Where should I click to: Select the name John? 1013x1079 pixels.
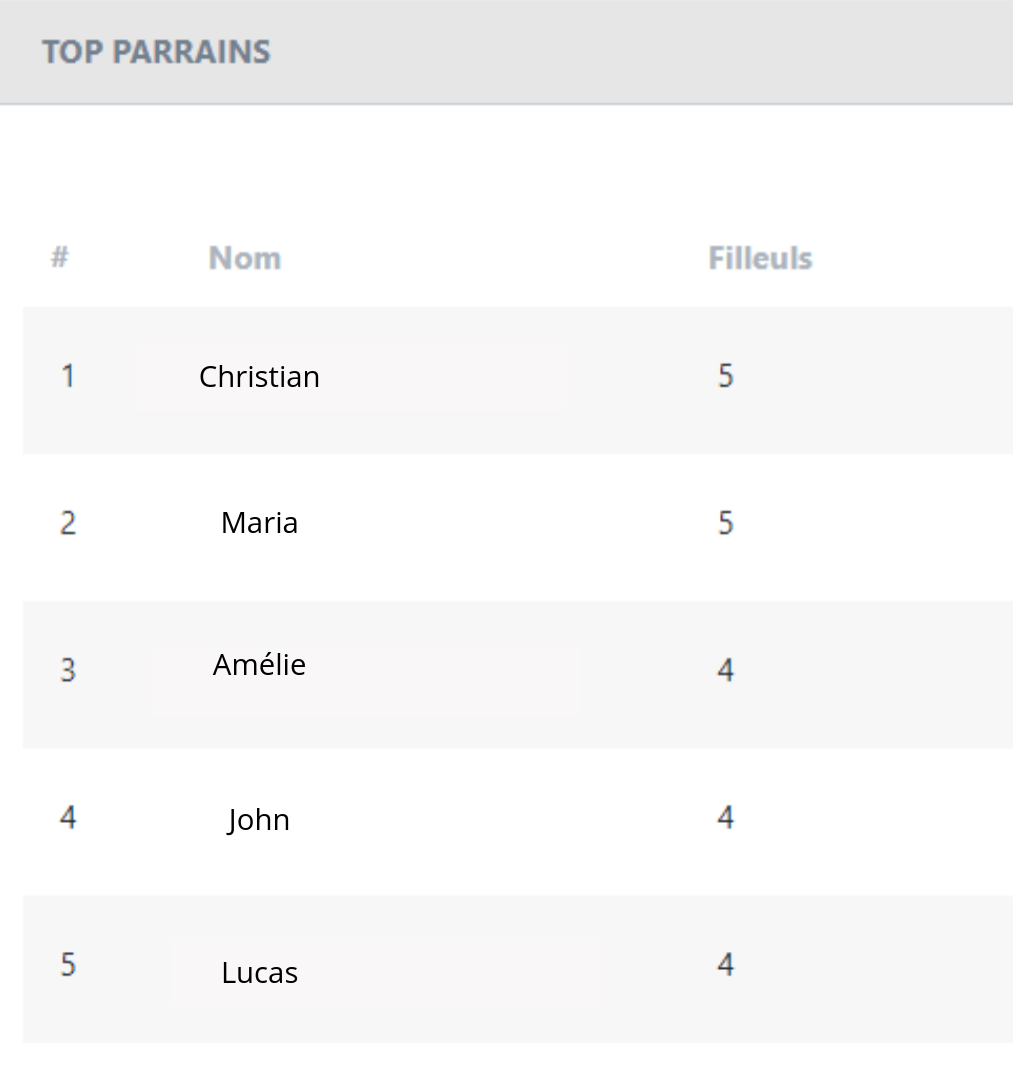259,820
